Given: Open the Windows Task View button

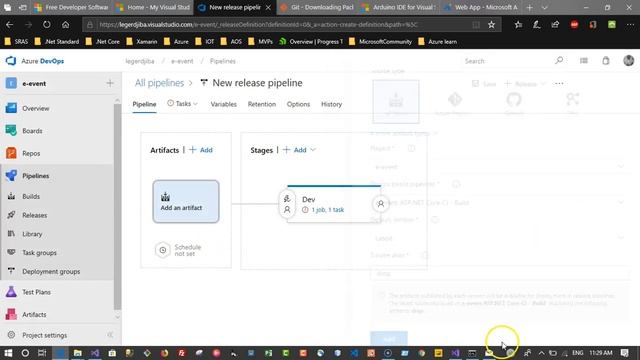Looking at the screenshot, I should click(x=42, y=353).
